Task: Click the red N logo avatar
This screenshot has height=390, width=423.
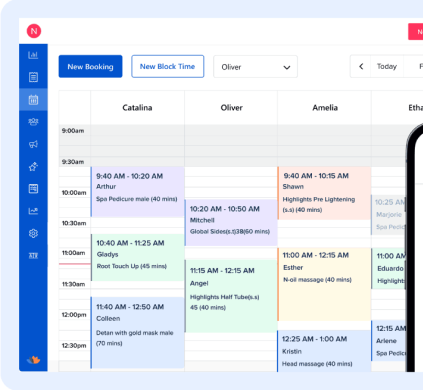Action: pos(34,31)
